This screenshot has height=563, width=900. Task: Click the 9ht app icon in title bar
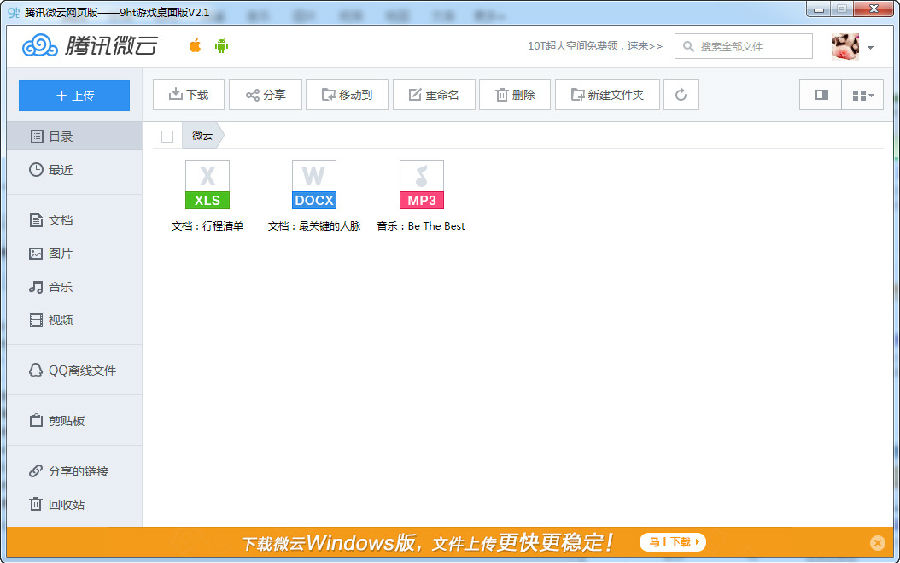(x=14, y=12)
